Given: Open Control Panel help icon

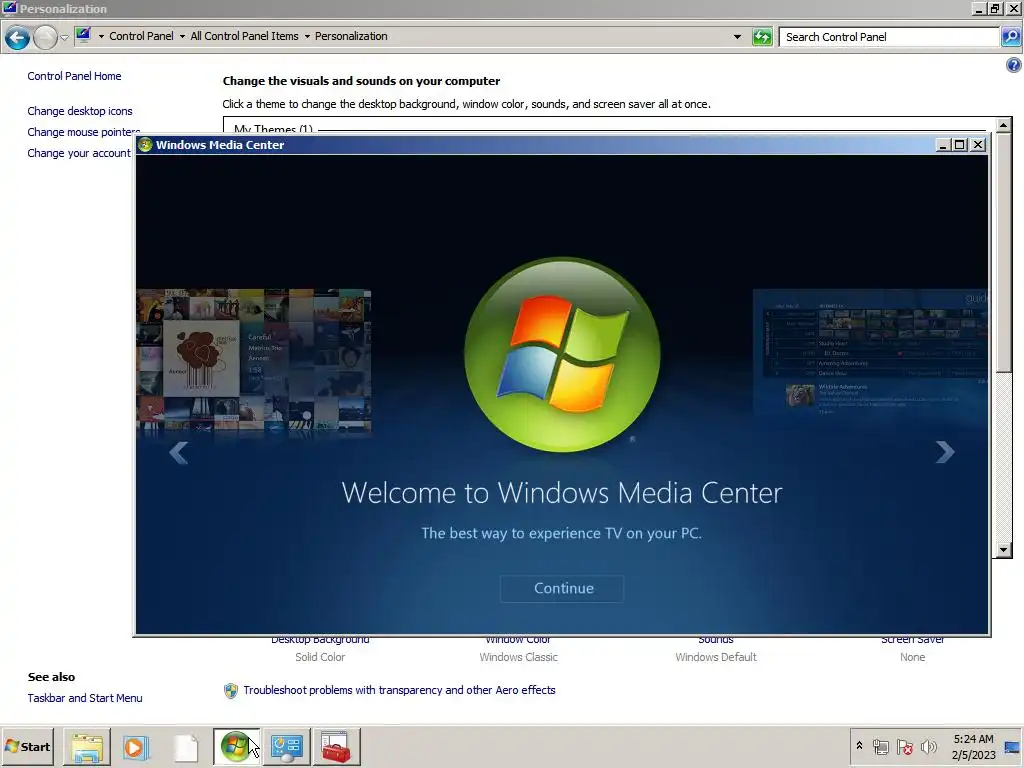Looking at the screenshot, I should click(1014, 65).
